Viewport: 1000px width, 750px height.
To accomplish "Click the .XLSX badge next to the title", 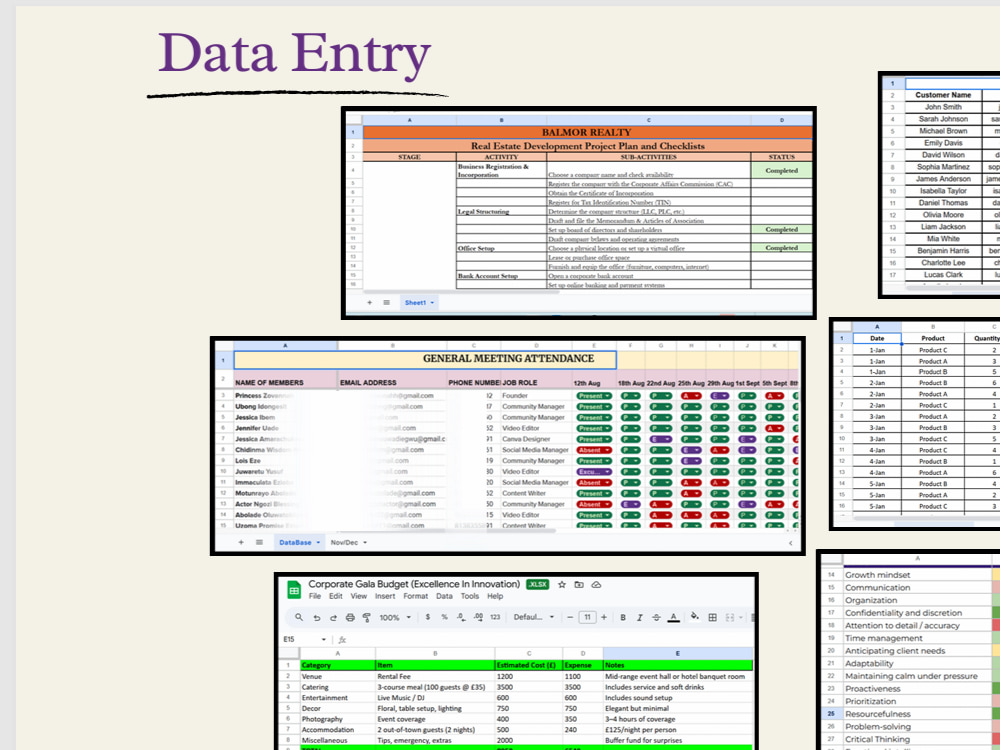I will (x=538, y=584).
